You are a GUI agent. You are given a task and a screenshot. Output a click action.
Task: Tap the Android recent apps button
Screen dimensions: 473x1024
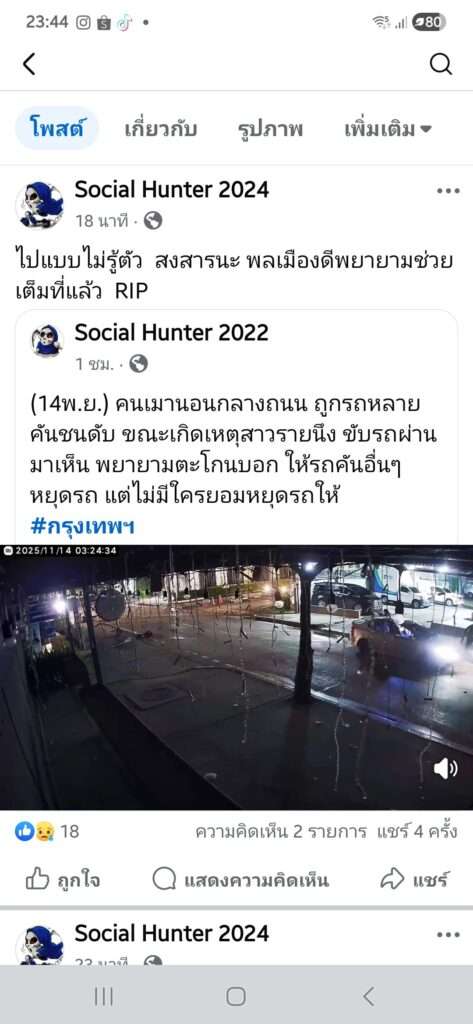click(103, 996)
